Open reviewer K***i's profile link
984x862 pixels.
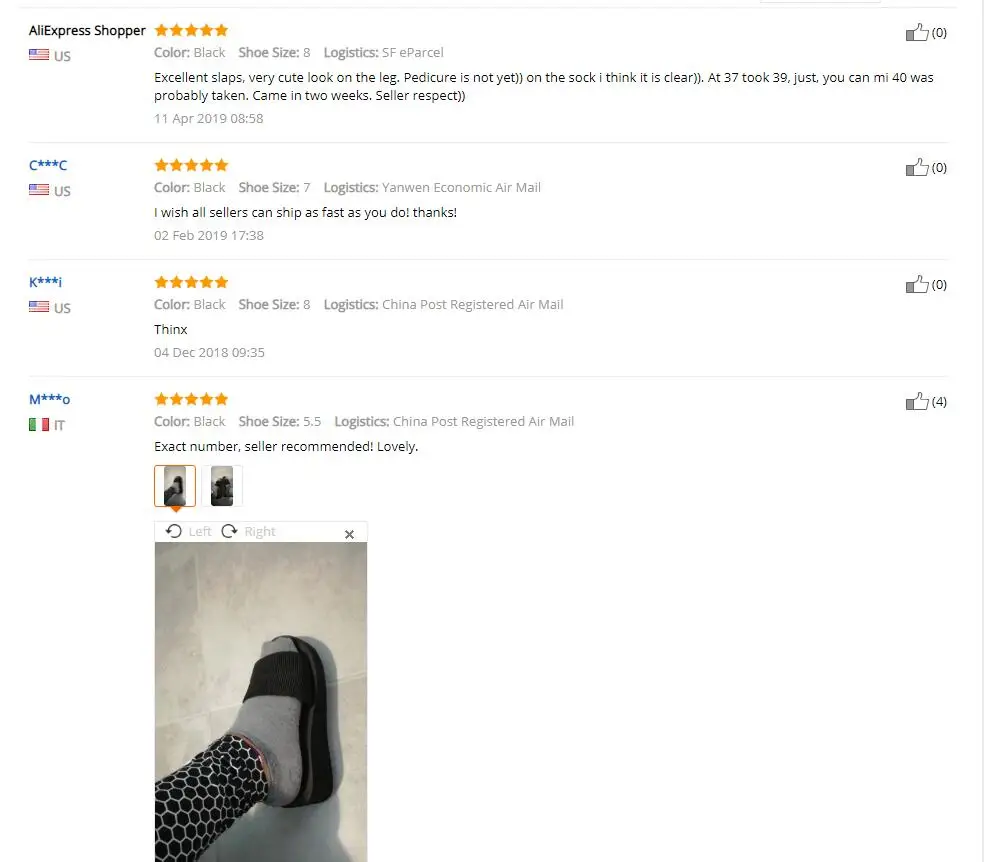click(x=45, y=282)
